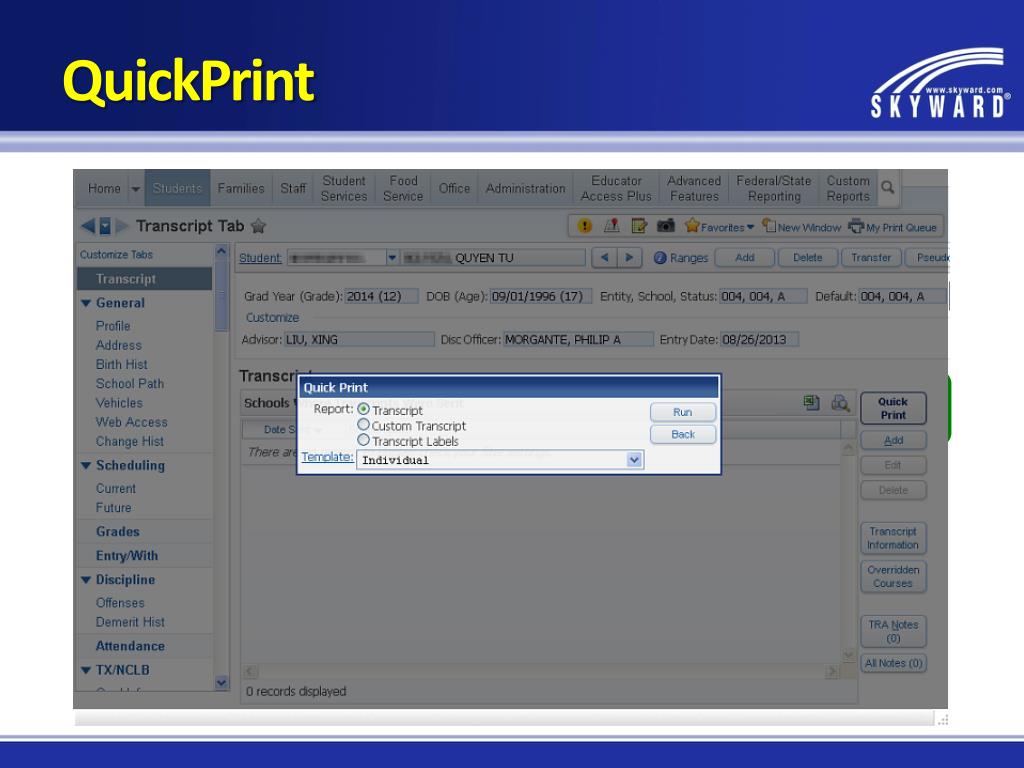This screenshot has height=768, width=1024.
Task: Open Federal/State Reporting menu
Action: pos(774,188)
